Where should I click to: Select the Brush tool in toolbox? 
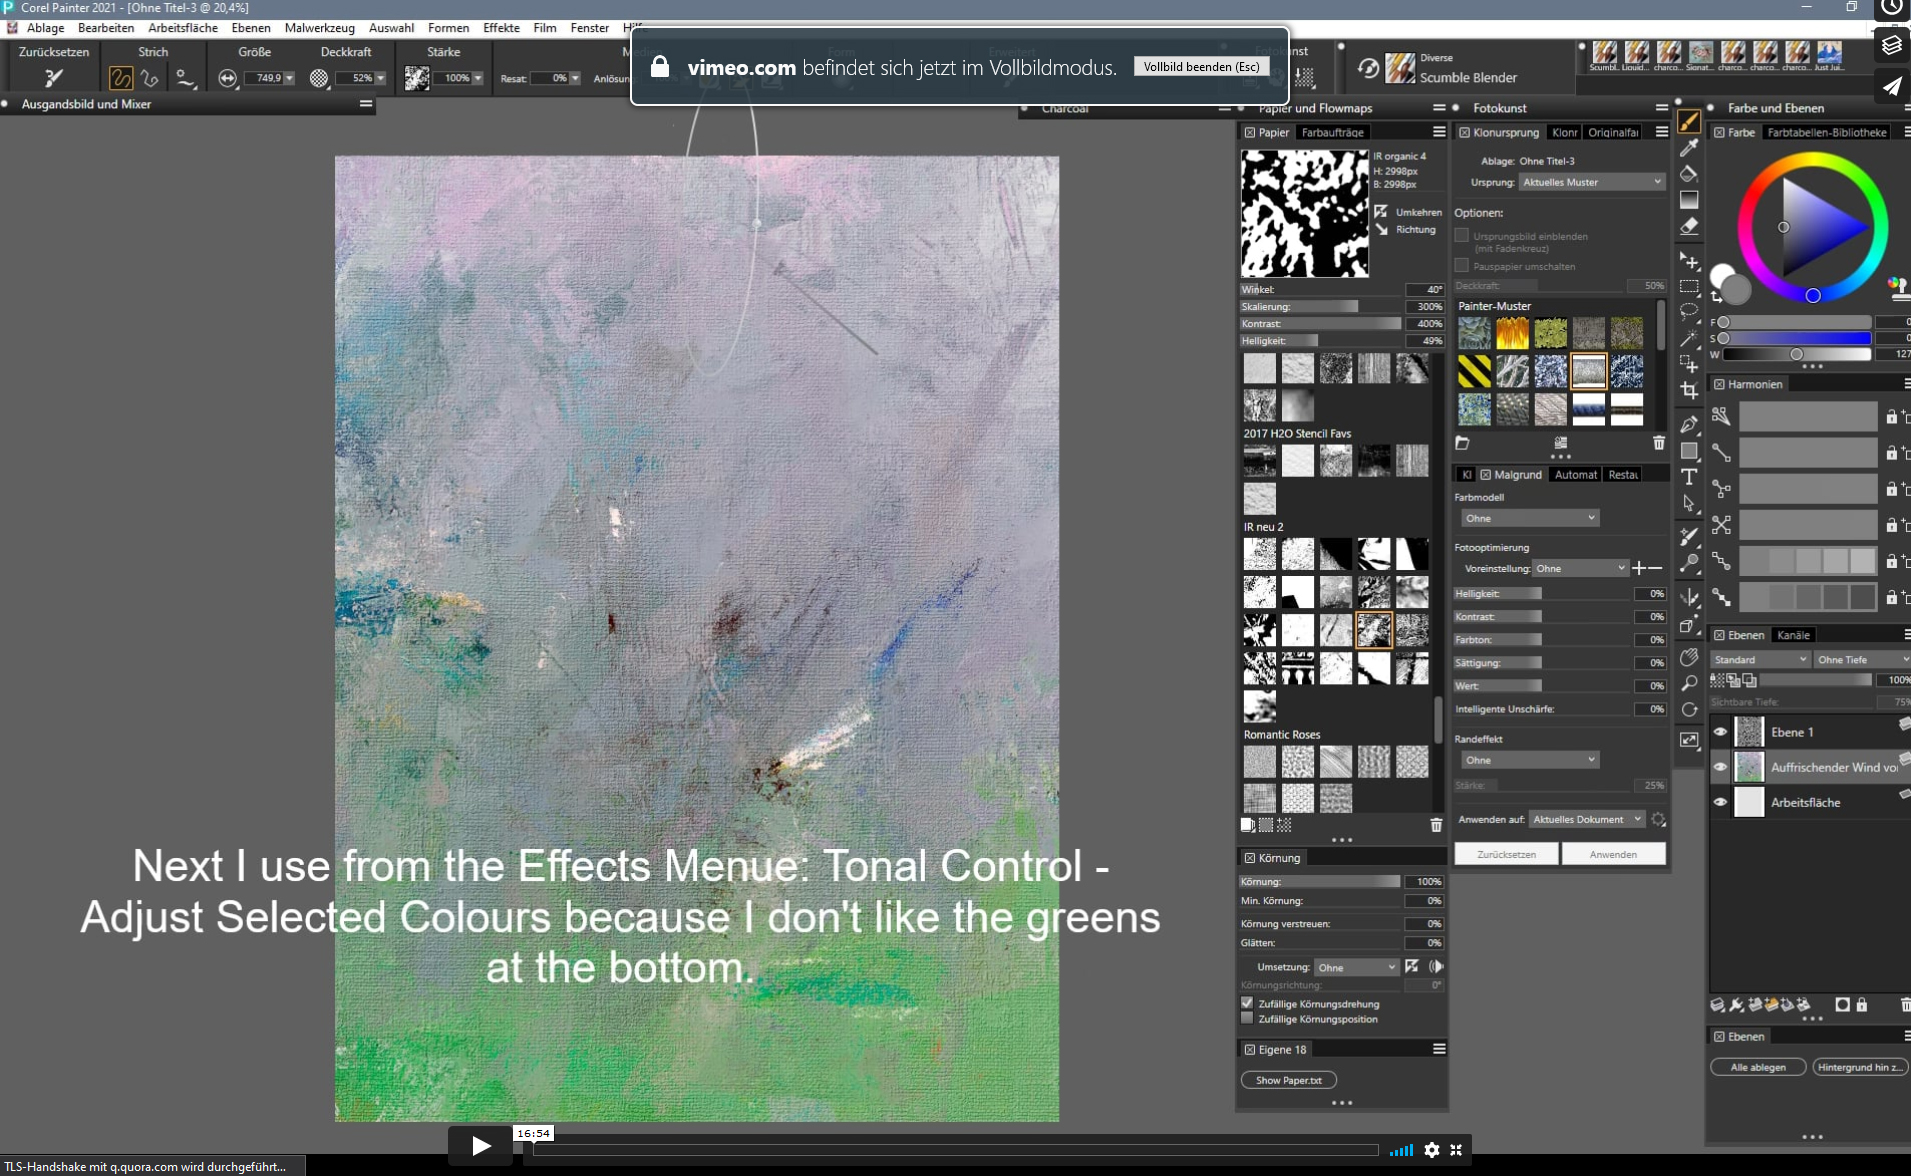[x=1689, y=122]
